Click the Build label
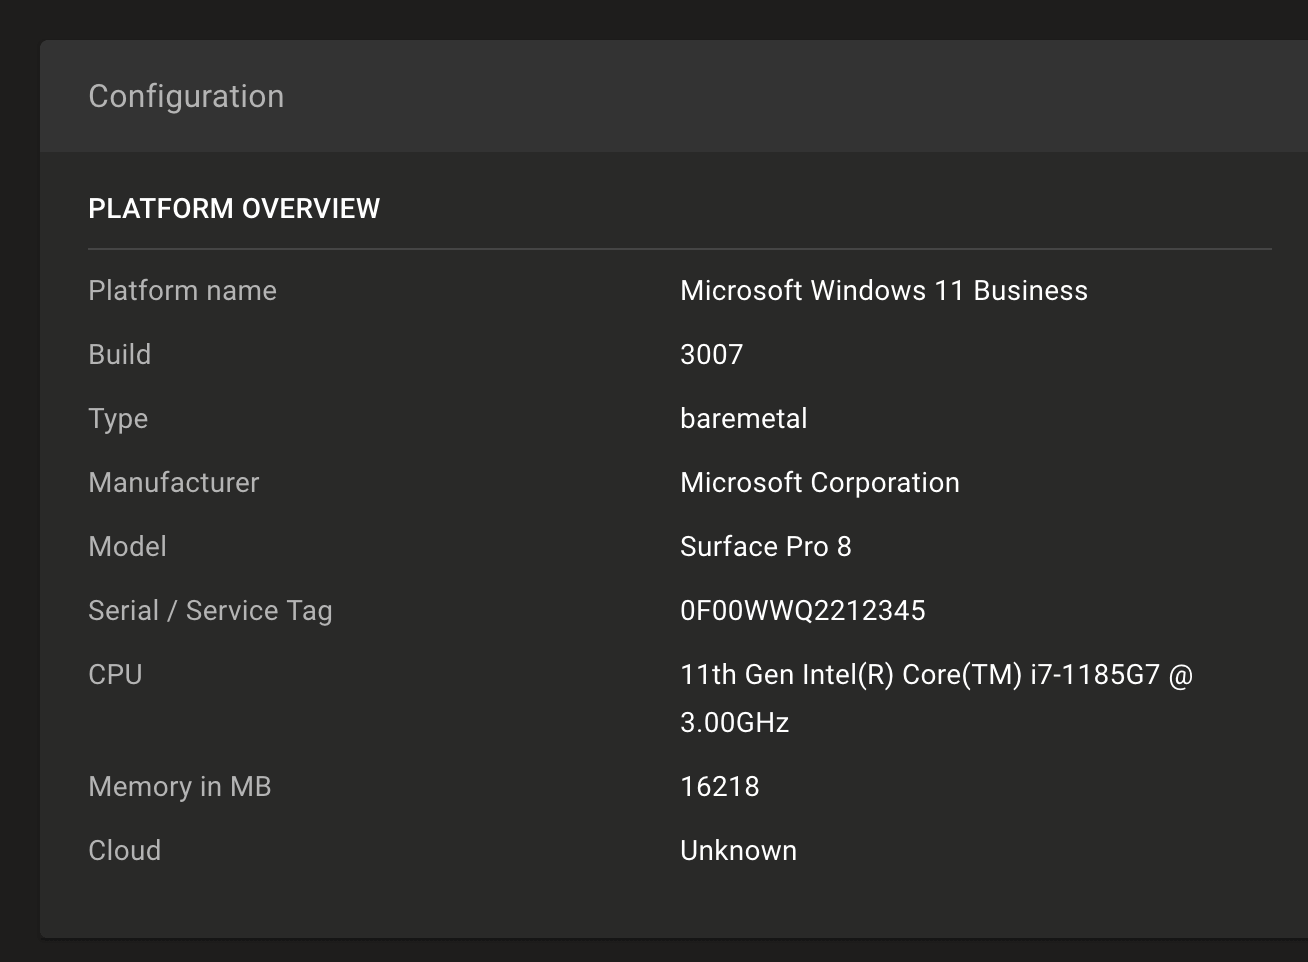 [x=119, y=354]
